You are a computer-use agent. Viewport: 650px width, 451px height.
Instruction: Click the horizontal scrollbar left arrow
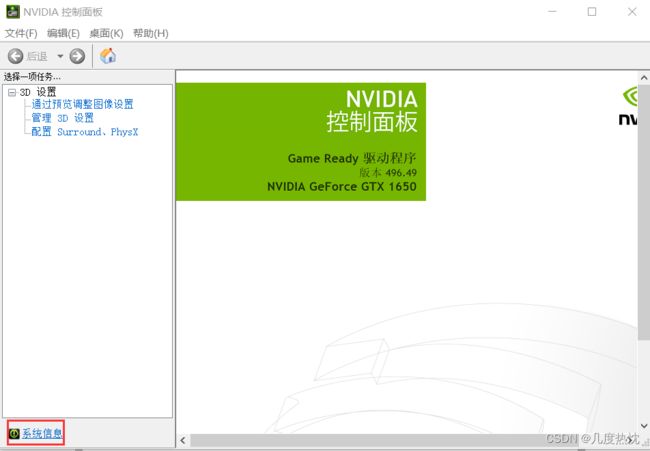(183, 440)
